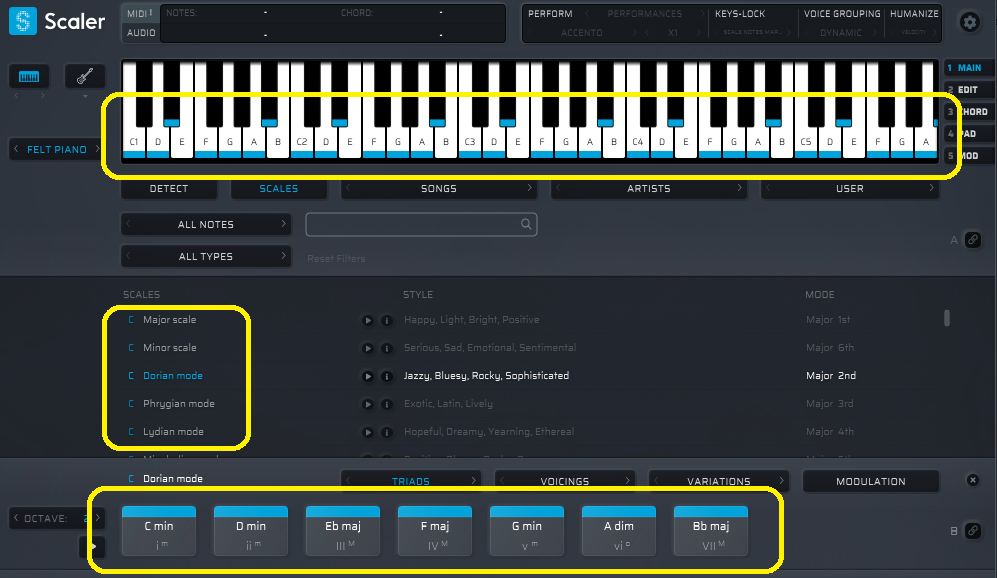Play the Phrygian mode preview
The image size is (997, 578).
click(x=368, y=404)
